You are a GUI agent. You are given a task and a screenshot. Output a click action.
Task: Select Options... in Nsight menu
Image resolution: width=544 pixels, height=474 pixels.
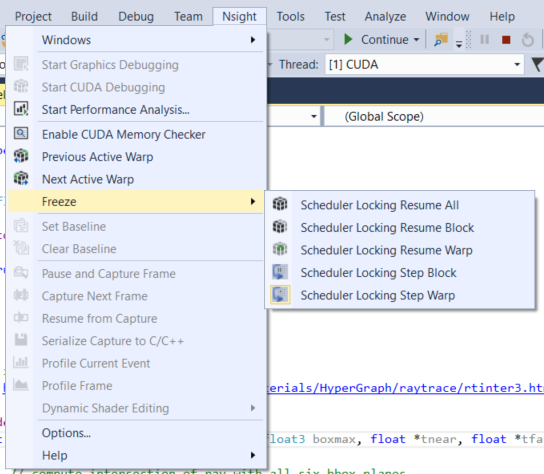(x=136, y=433)
